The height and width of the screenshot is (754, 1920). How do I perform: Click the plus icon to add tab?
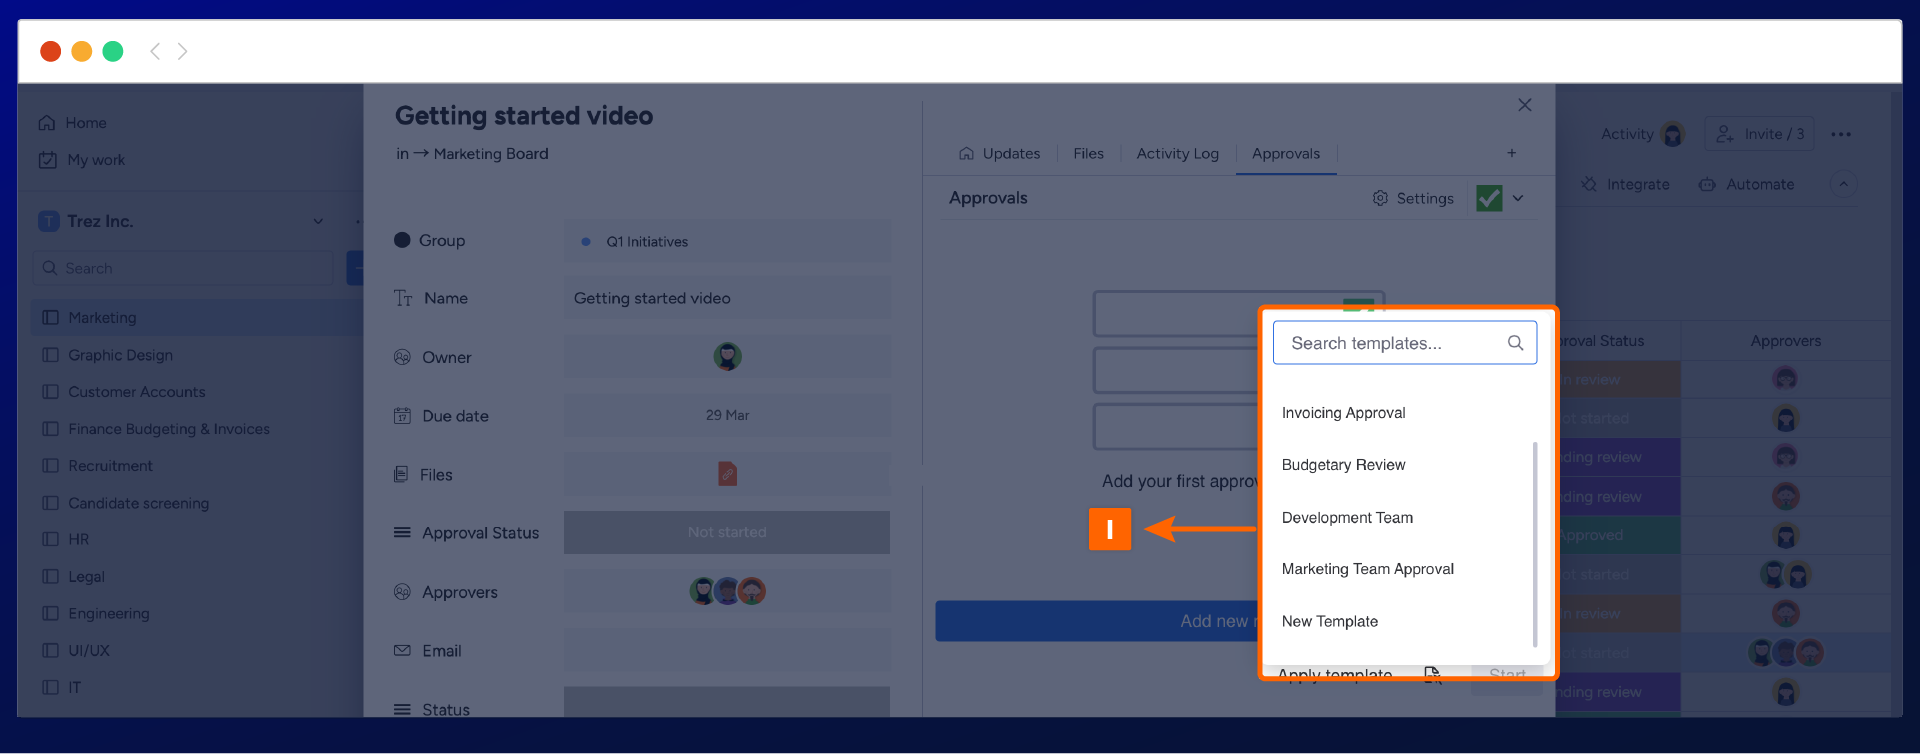[1511, 153]
